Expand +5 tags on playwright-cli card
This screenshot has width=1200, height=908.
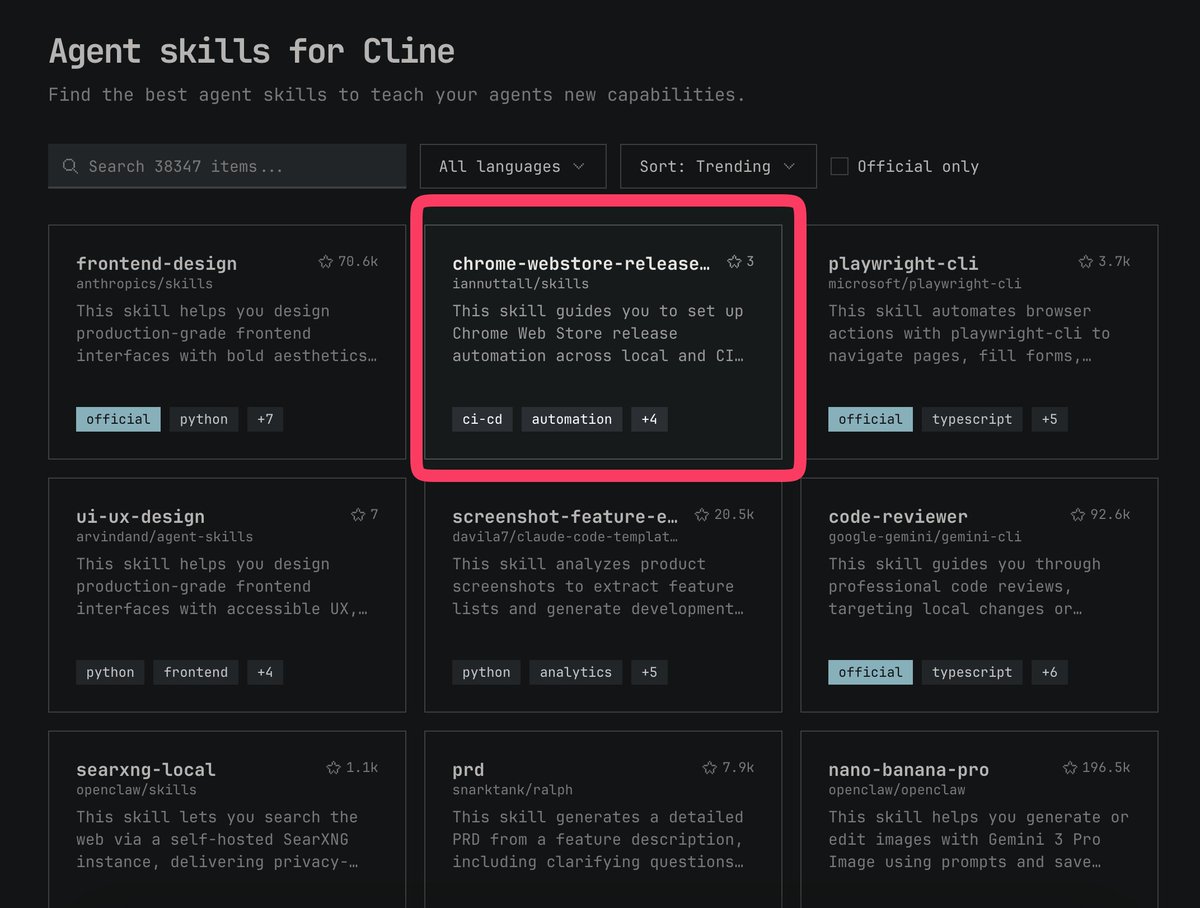click(1049, 419)
